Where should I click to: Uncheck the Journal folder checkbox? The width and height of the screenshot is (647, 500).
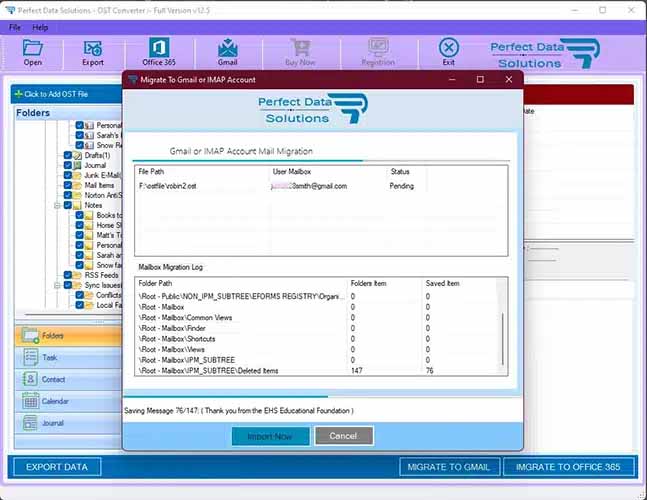click(x=68, y=165)
